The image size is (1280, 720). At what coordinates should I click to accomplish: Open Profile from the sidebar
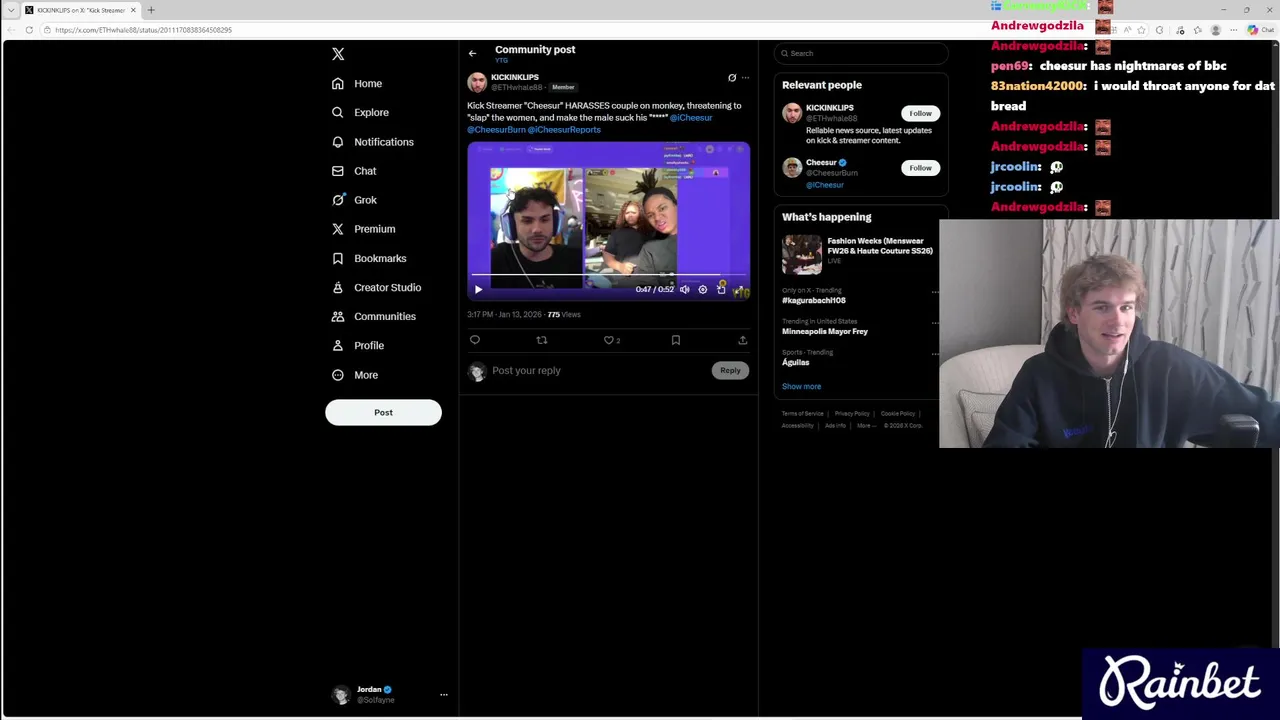(x=357, y=346)
